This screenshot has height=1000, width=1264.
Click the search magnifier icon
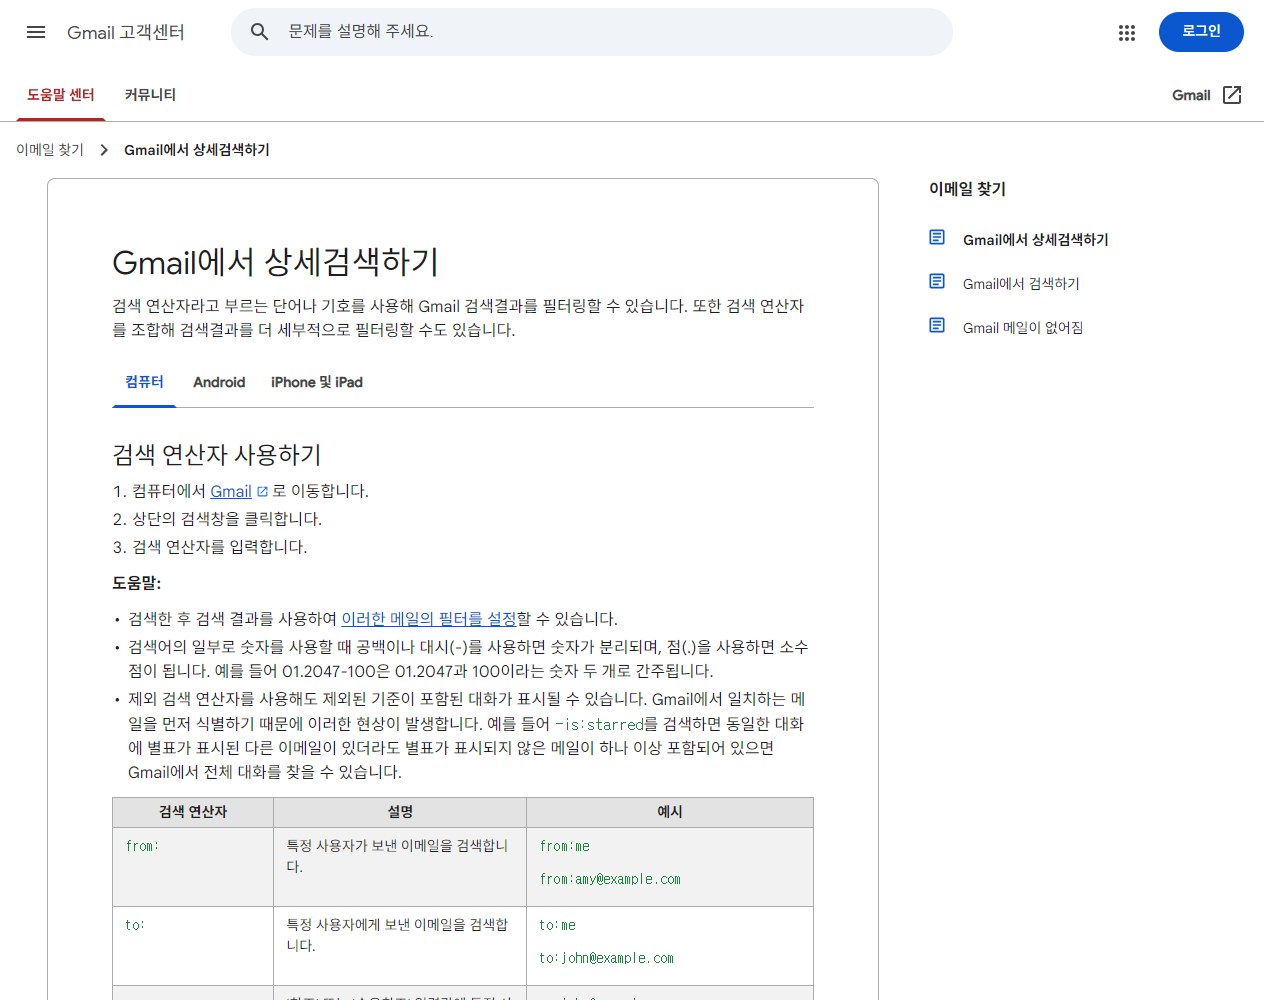pyautogui.click(x=259, y=32)
